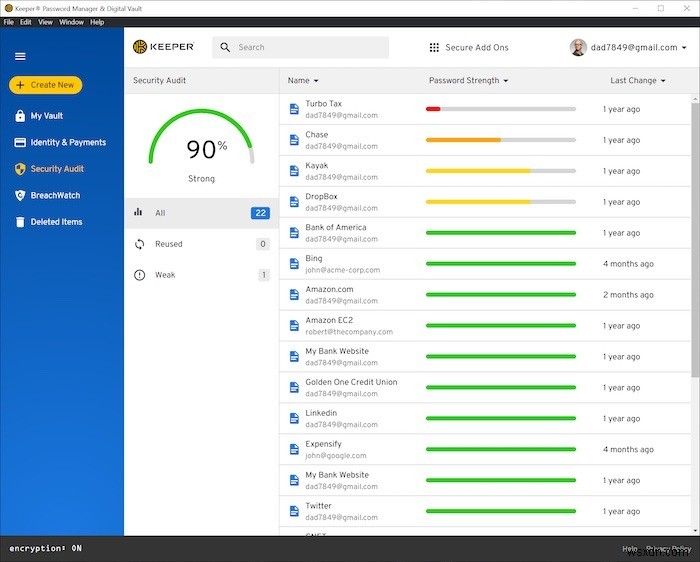
Task: Open the Window menu
Action: click(x=71, y=22)
